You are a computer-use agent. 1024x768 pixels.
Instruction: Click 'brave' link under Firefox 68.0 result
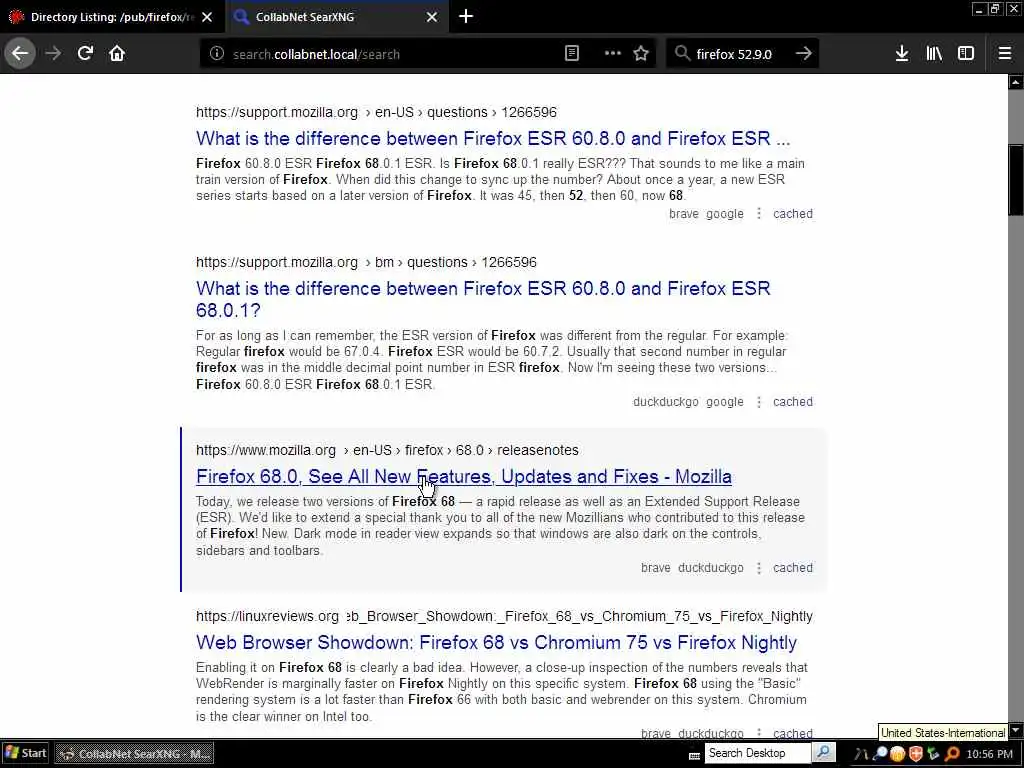tap(656, 568)
